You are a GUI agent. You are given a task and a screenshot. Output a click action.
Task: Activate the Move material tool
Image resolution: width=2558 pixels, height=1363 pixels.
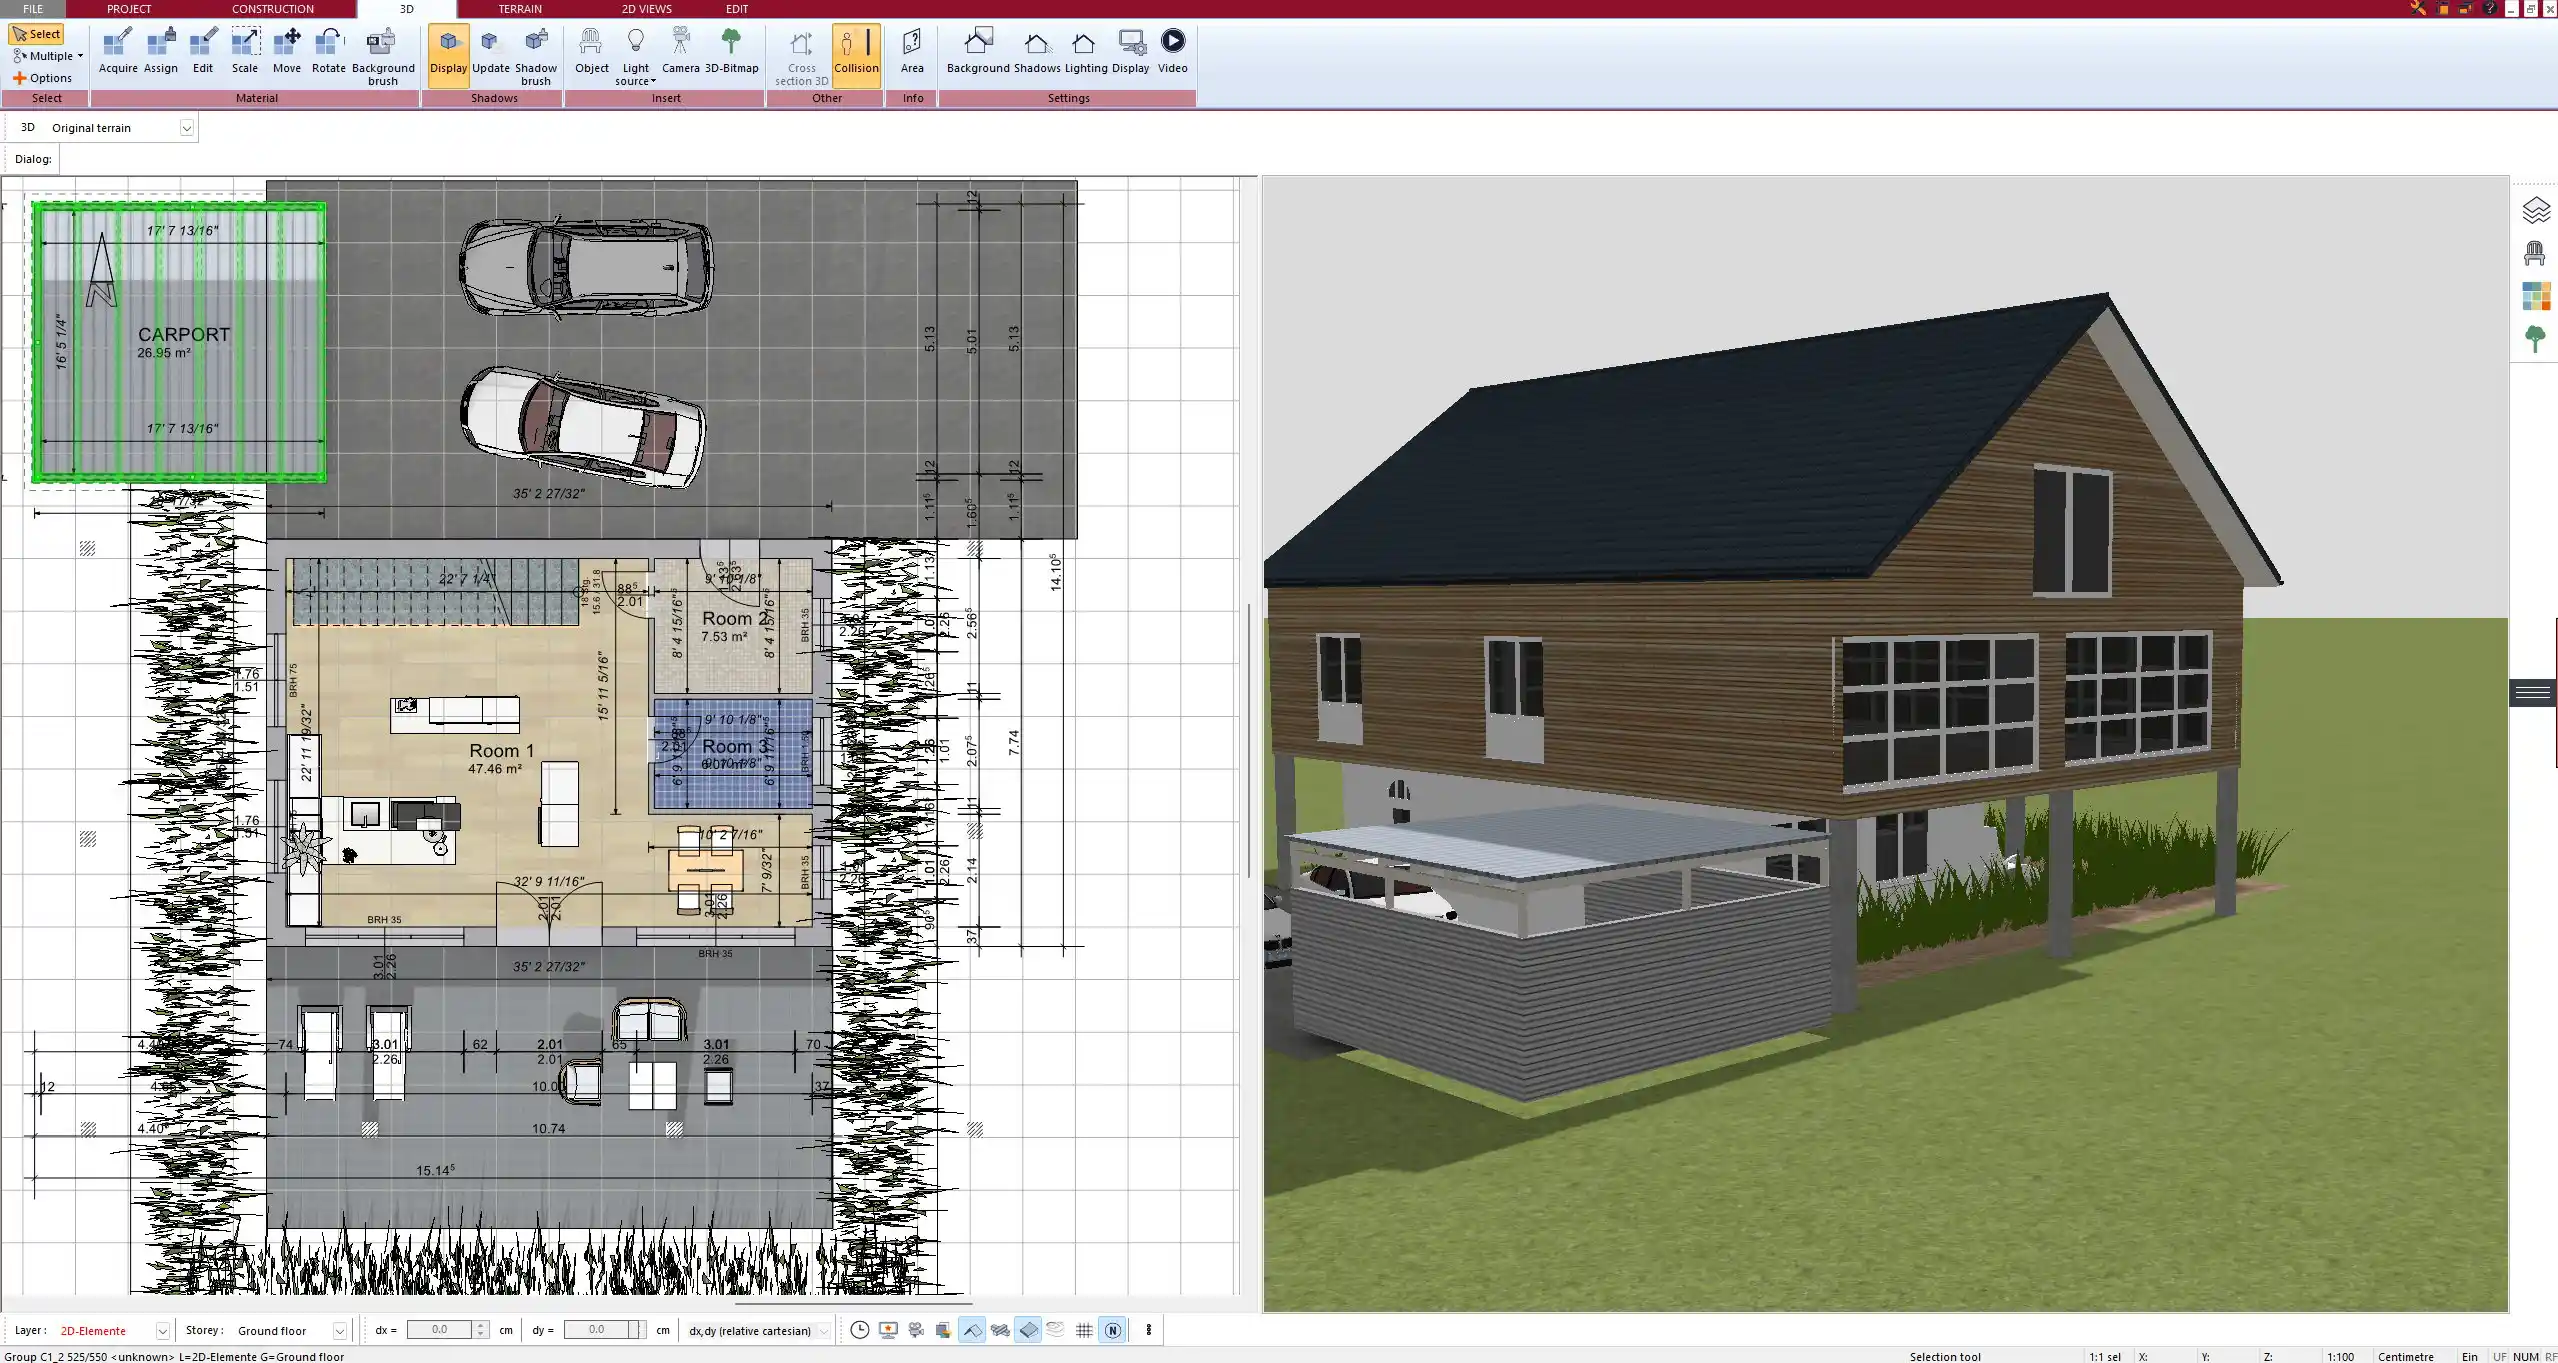point(287,52)
